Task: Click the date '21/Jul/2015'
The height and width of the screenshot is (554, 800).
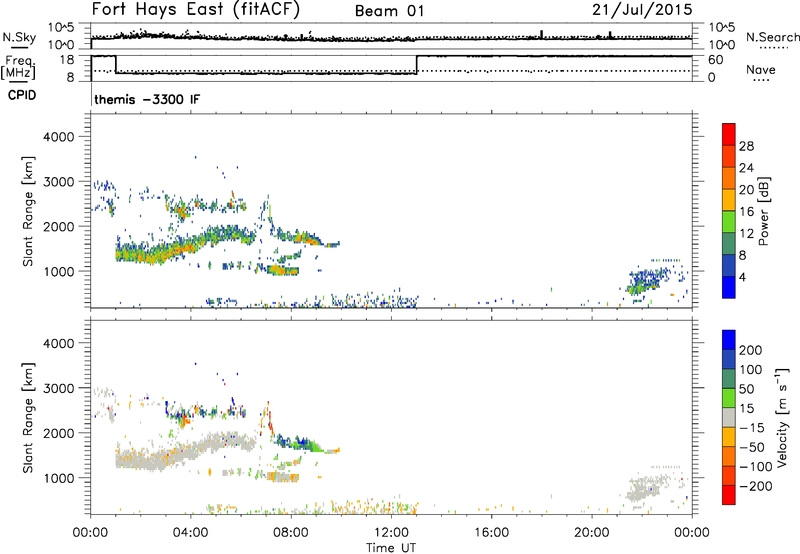Action: click(x=642, y=10)
